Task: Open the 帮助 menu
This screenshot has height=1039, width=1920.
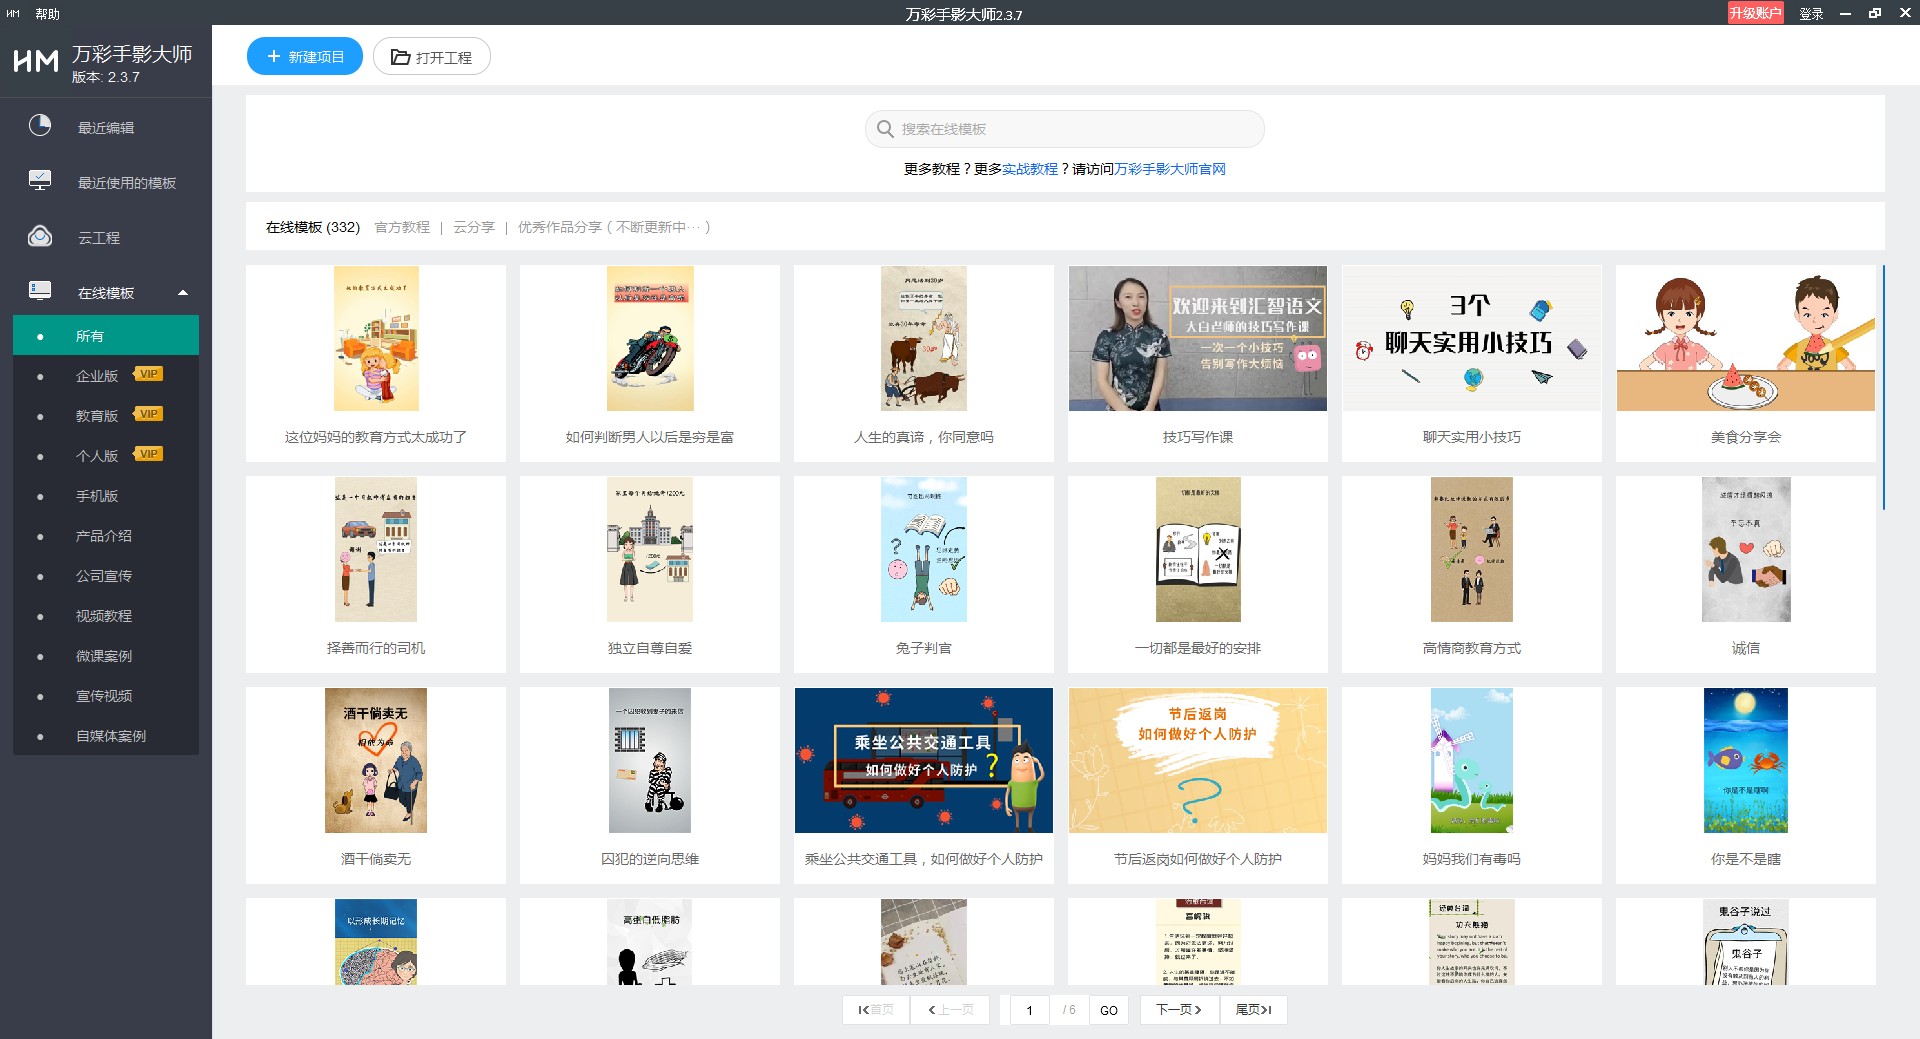Action: (x=47, y=14)
